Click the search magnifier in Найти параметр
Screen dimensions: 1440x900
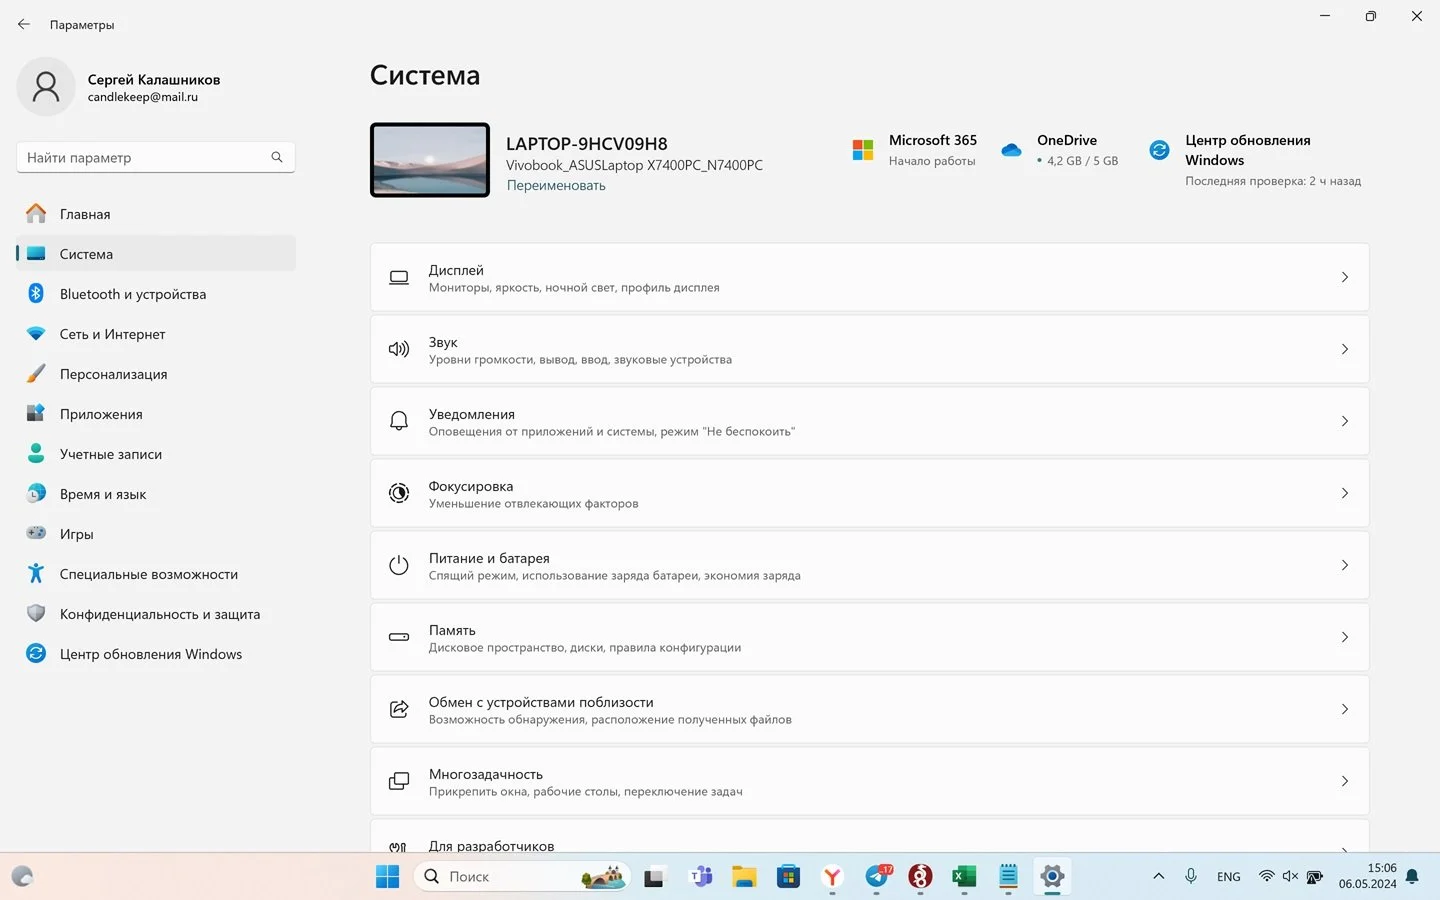pos(277,157)
